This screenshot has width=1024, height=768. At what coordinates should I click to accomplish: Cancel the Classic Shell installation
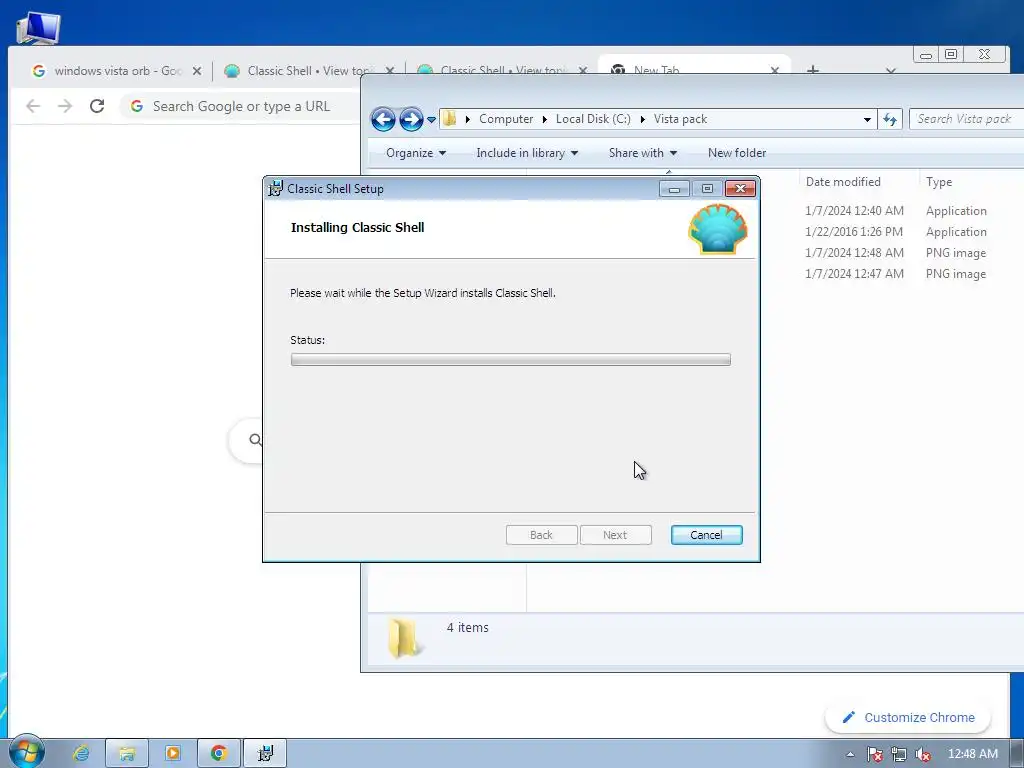tap(706, 535)
